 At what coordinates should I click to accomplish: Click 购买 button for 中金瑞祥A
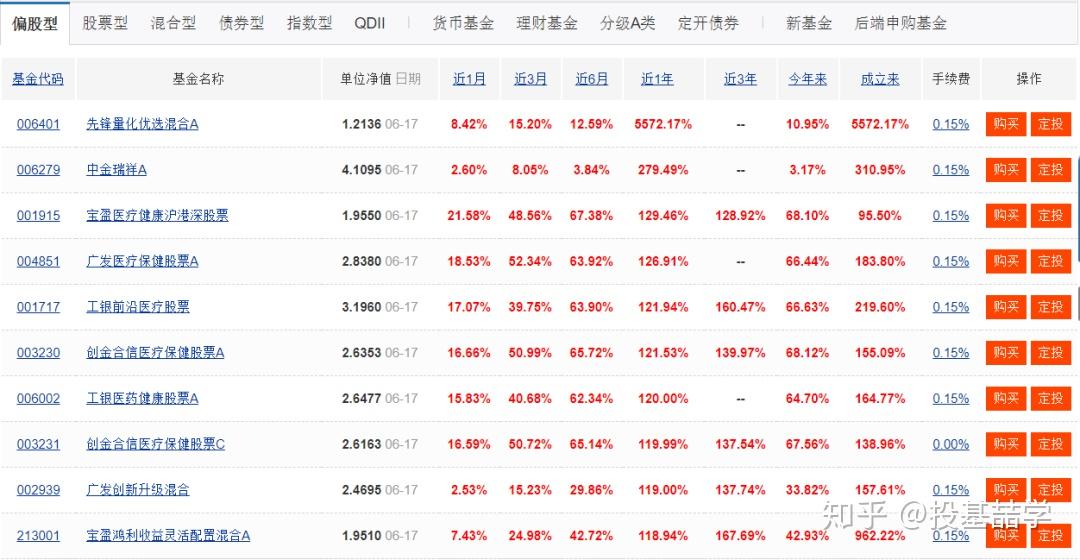[1006, 169]
